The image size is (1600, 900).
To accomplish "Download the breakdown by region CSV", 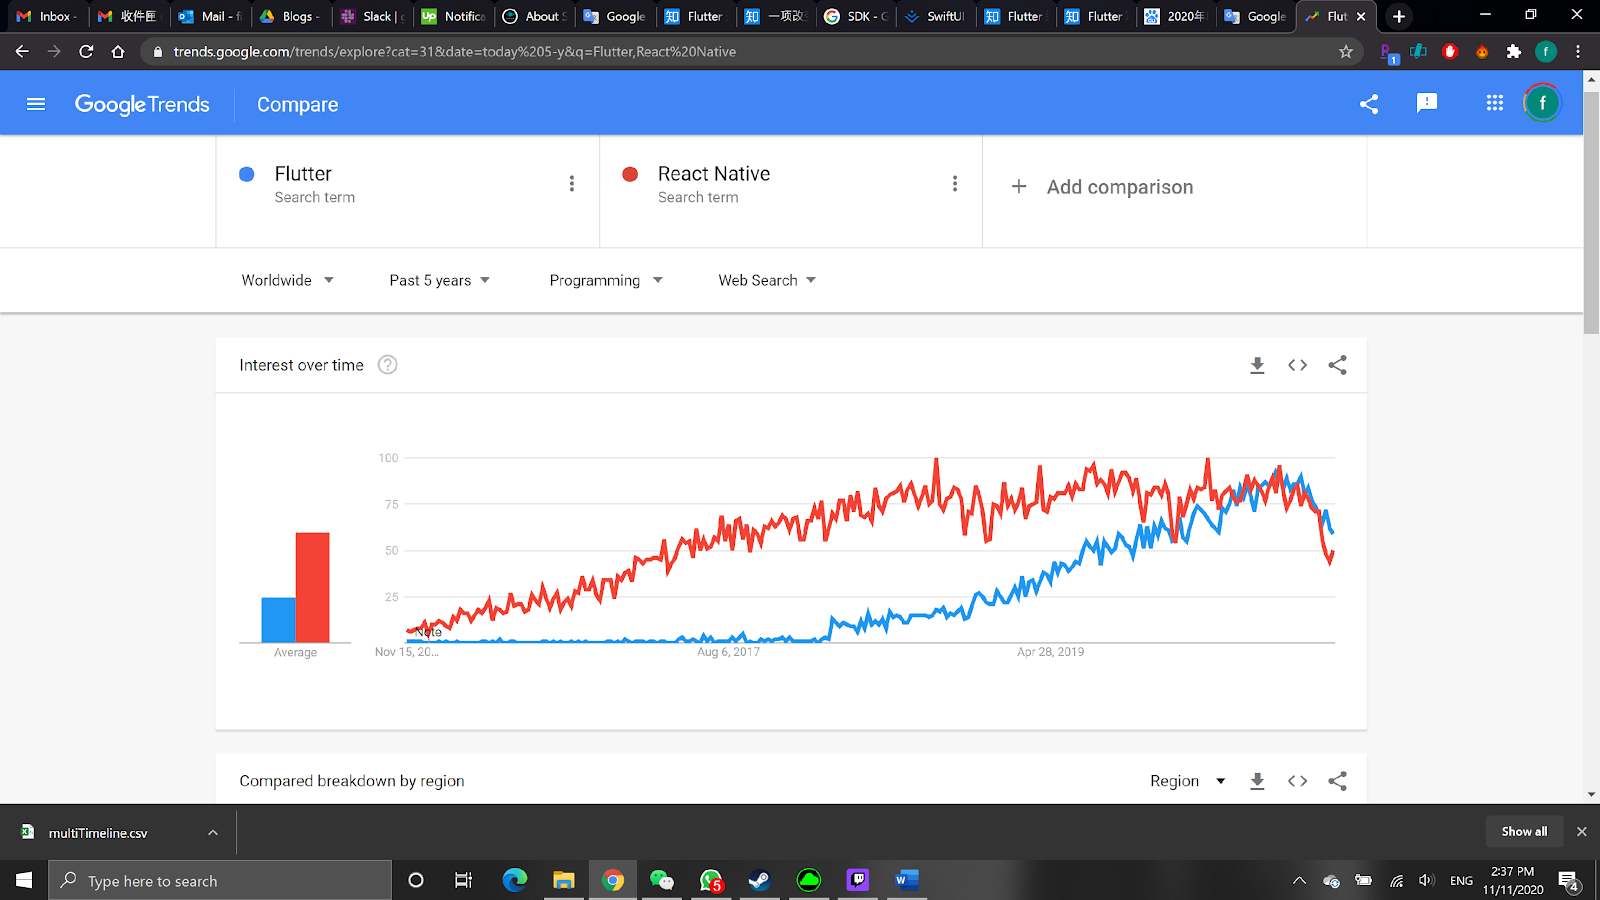I will 1257,781.
